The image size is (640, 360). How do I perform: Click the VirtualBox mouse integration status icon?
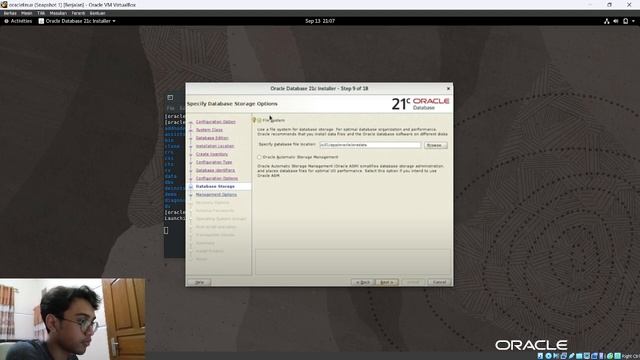click(x=610, y=356)
